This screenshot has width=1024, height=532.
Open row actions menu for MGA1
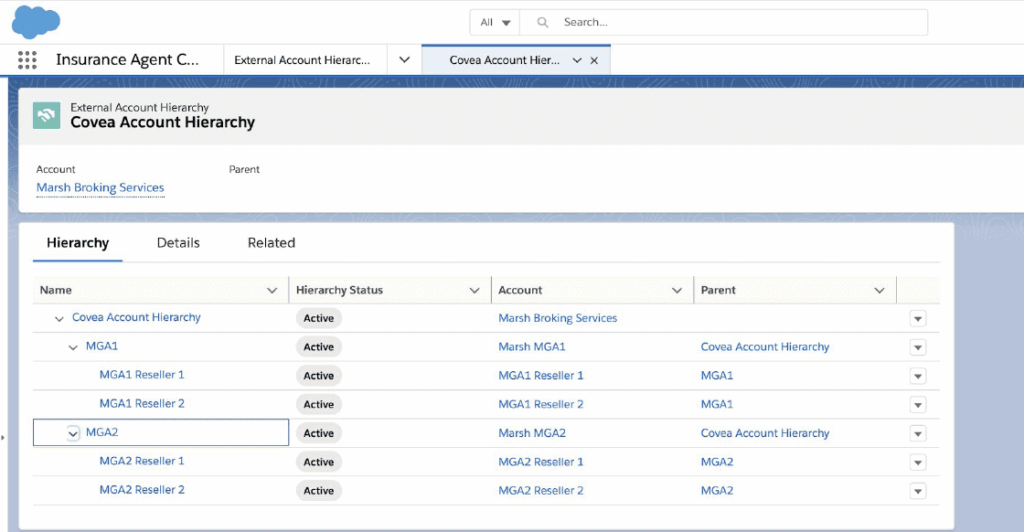pos(918,347)
